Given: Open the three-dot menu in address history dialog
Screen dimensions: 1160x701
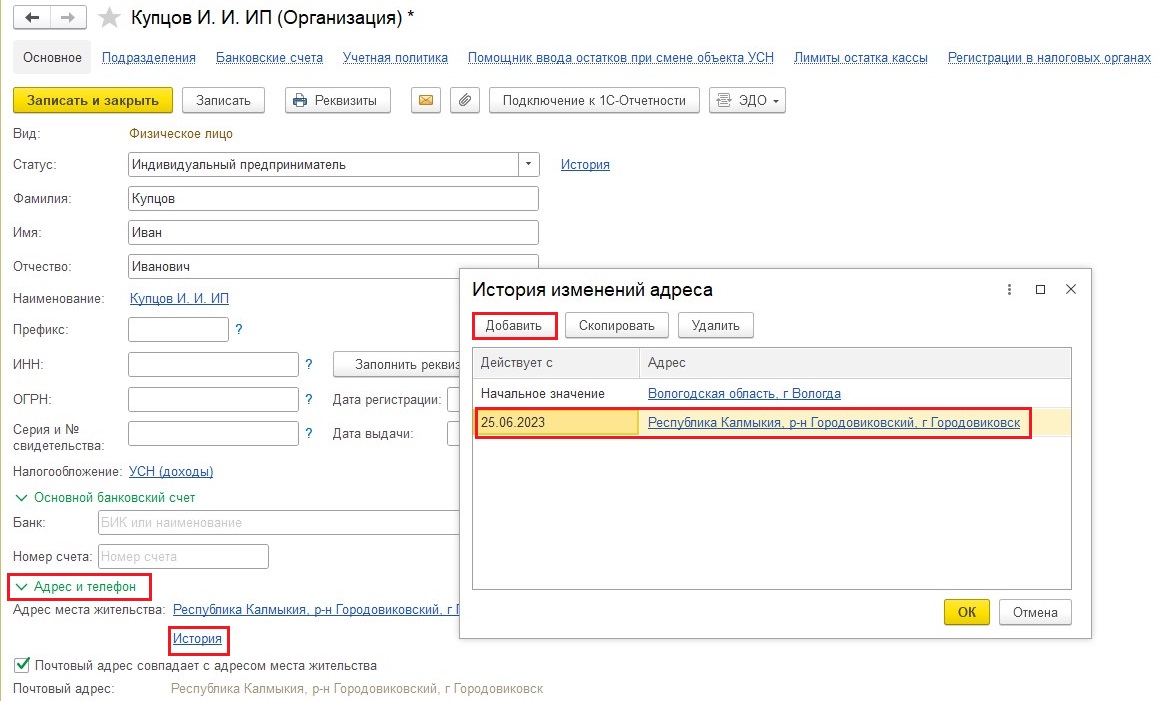Looking at the screenshot, I should [1009, 290].
